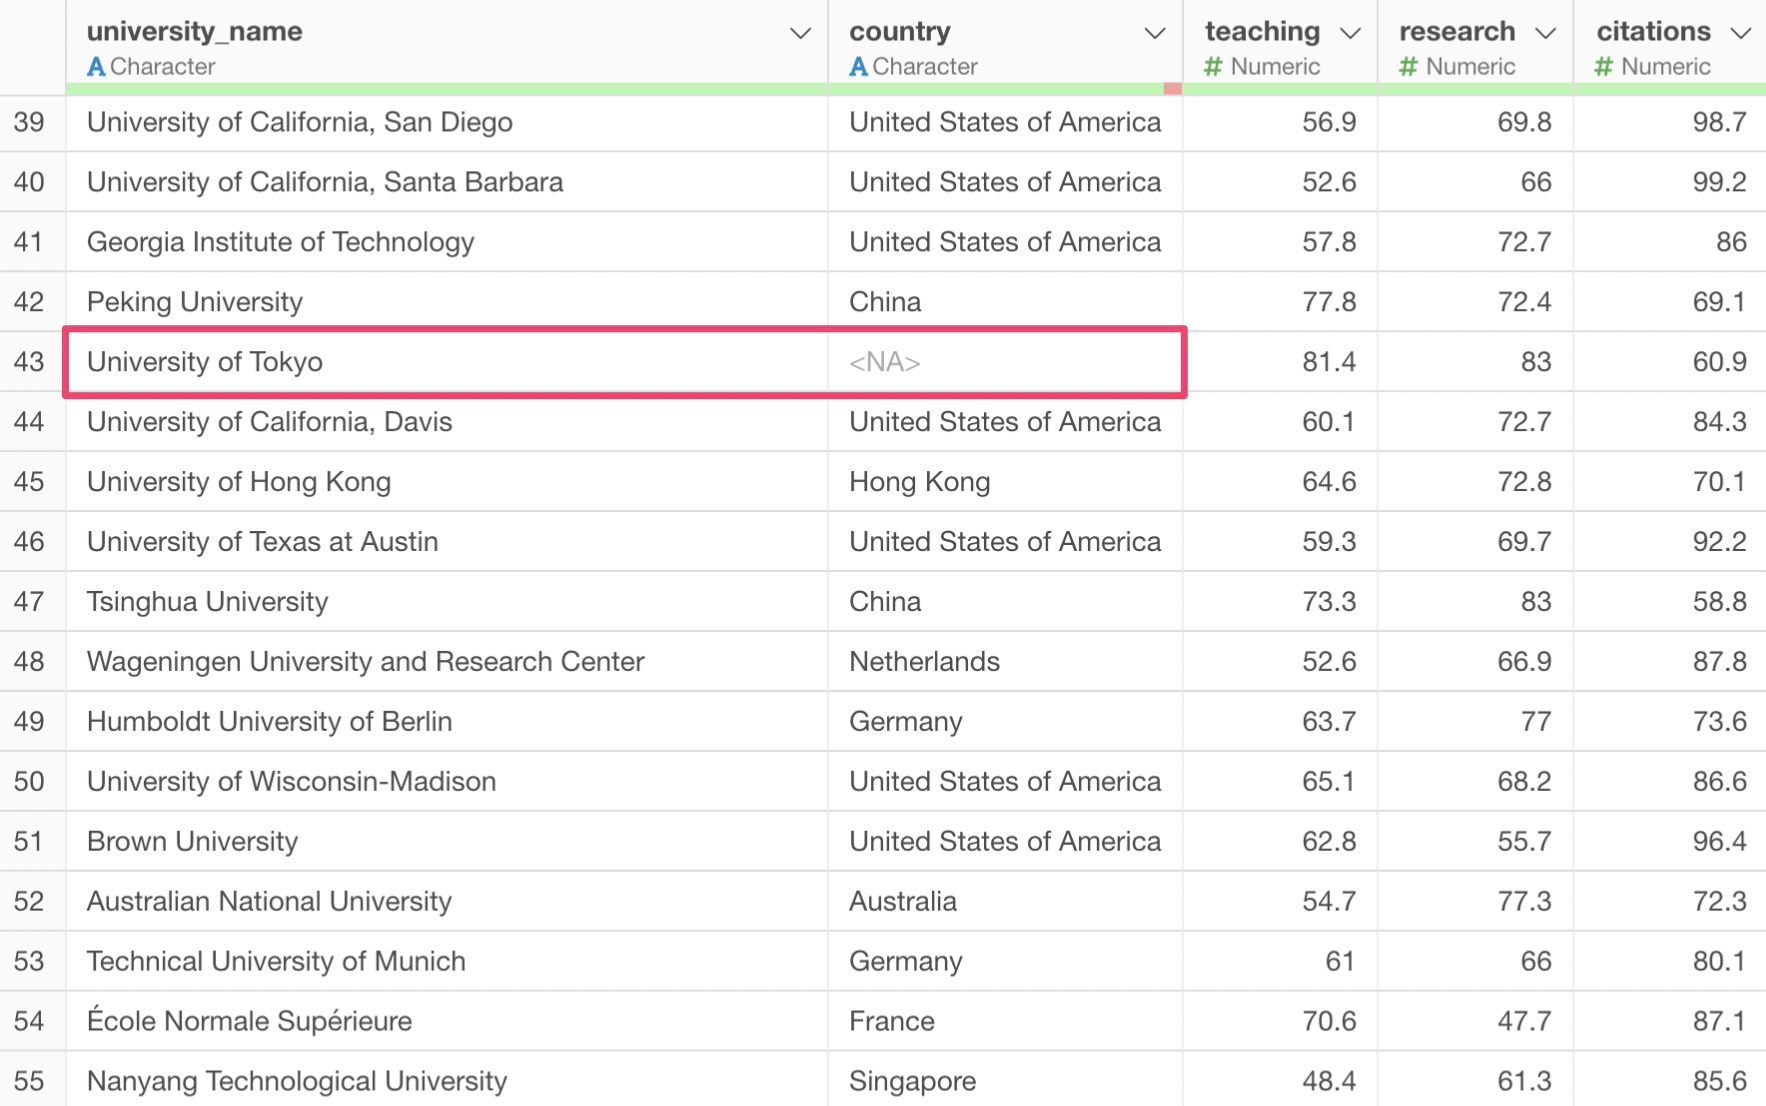Screen dimensions: 1766x1106
Task: Open the research column dropdown menu
Action: (x=1545, y=33)
